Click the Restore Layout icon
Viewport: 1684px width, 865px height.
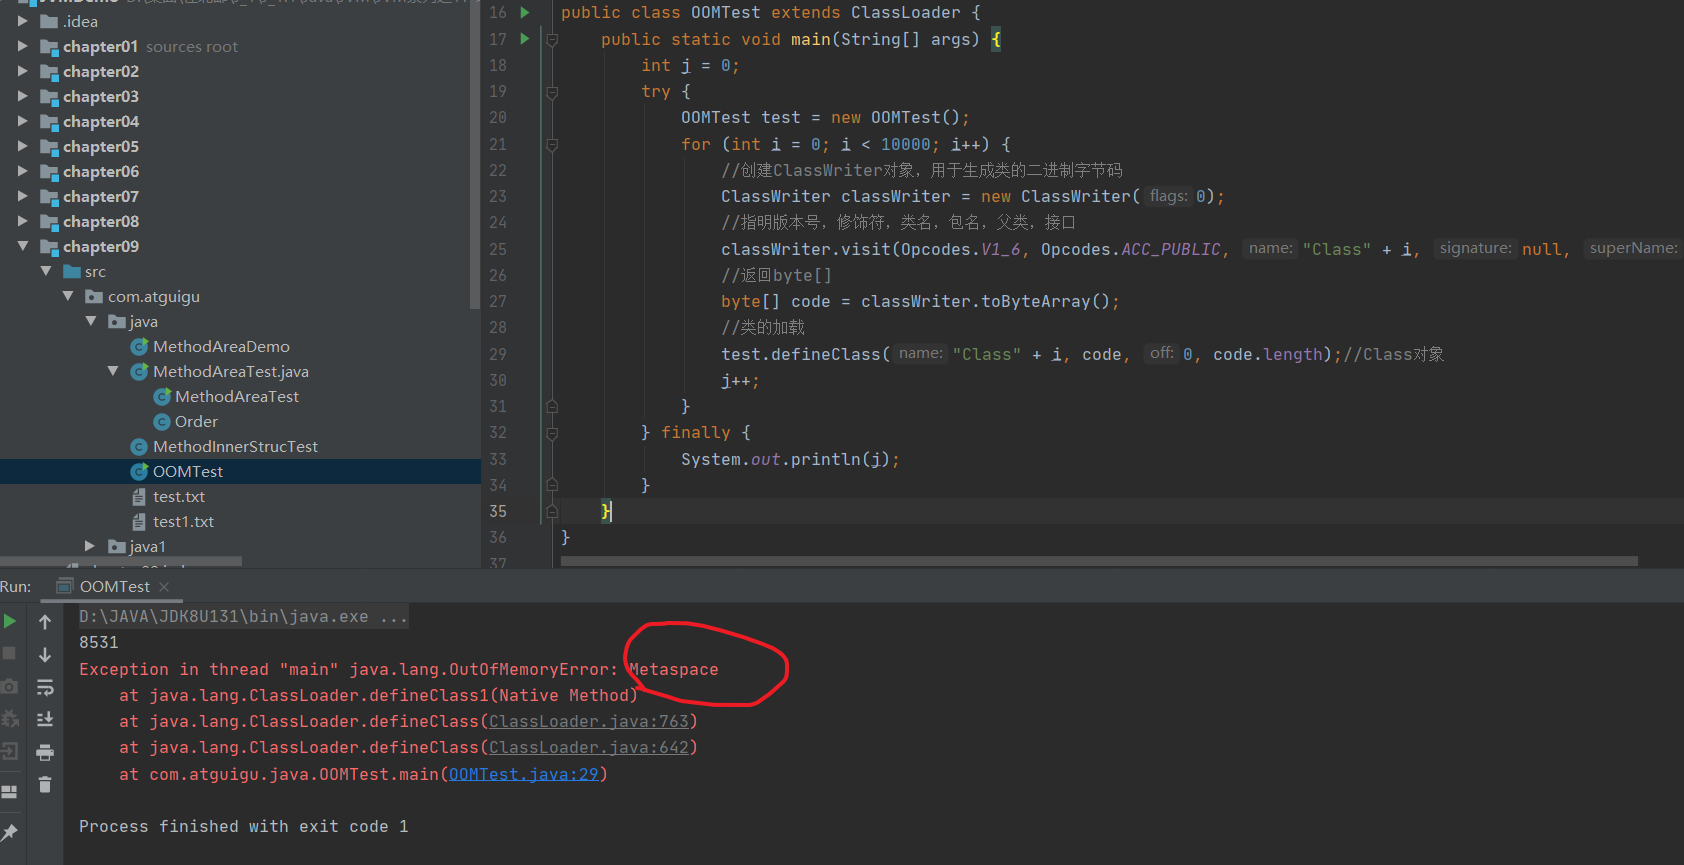(10, 792)
